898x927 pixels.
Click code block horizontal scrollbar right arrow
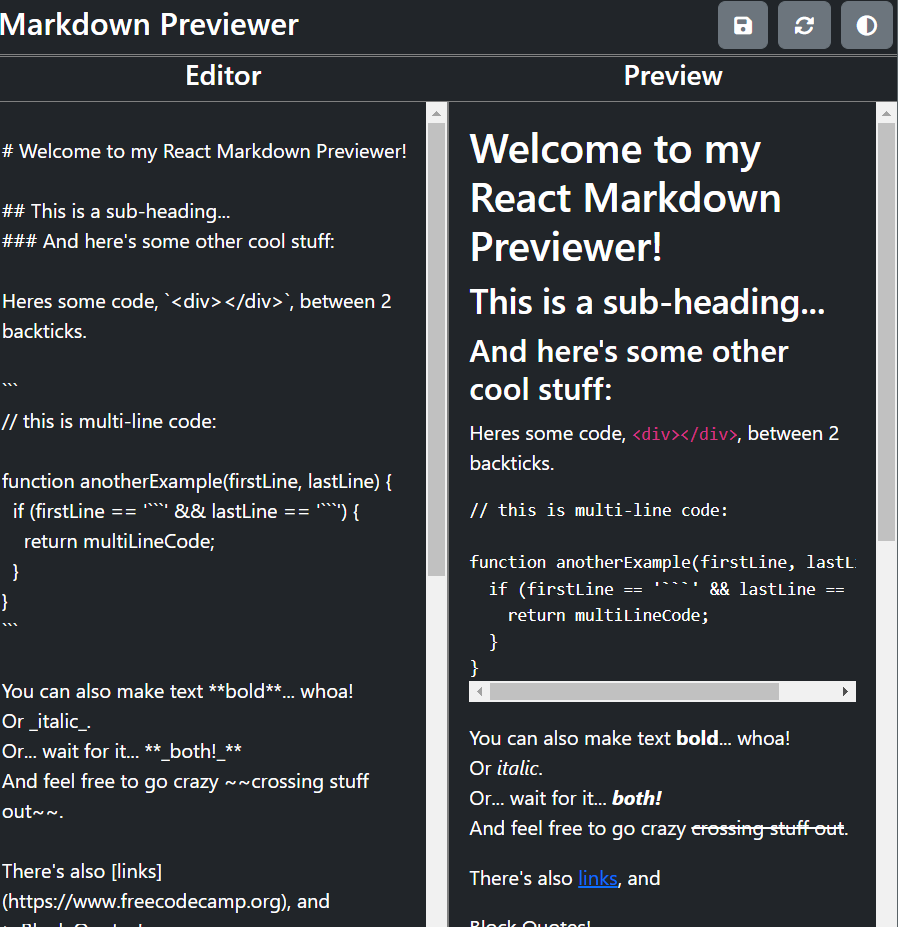(846, 692)
